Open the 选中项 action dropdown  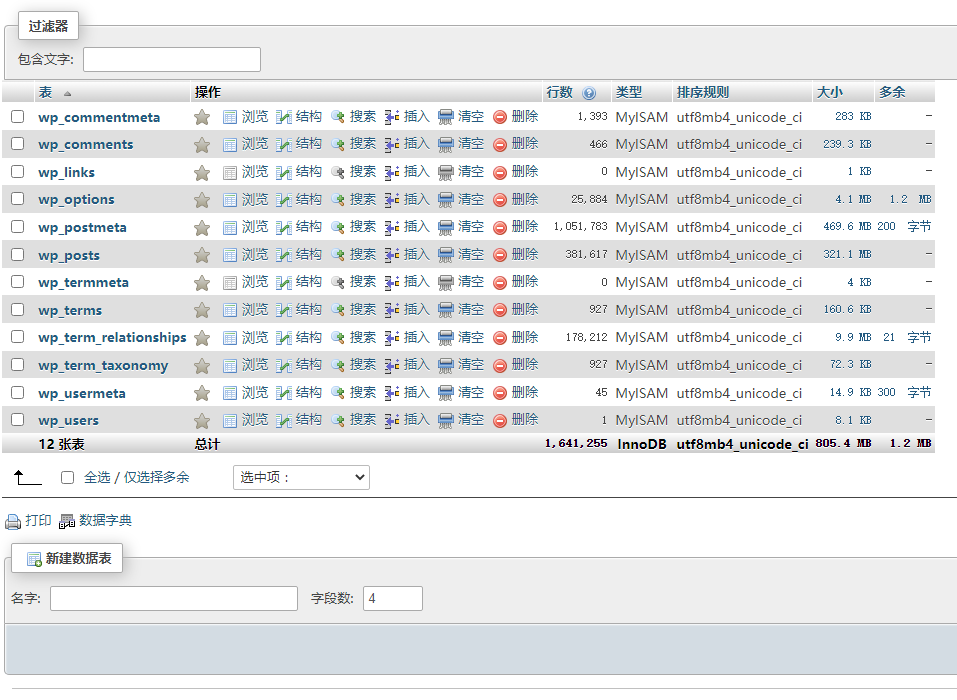(302, 477)
